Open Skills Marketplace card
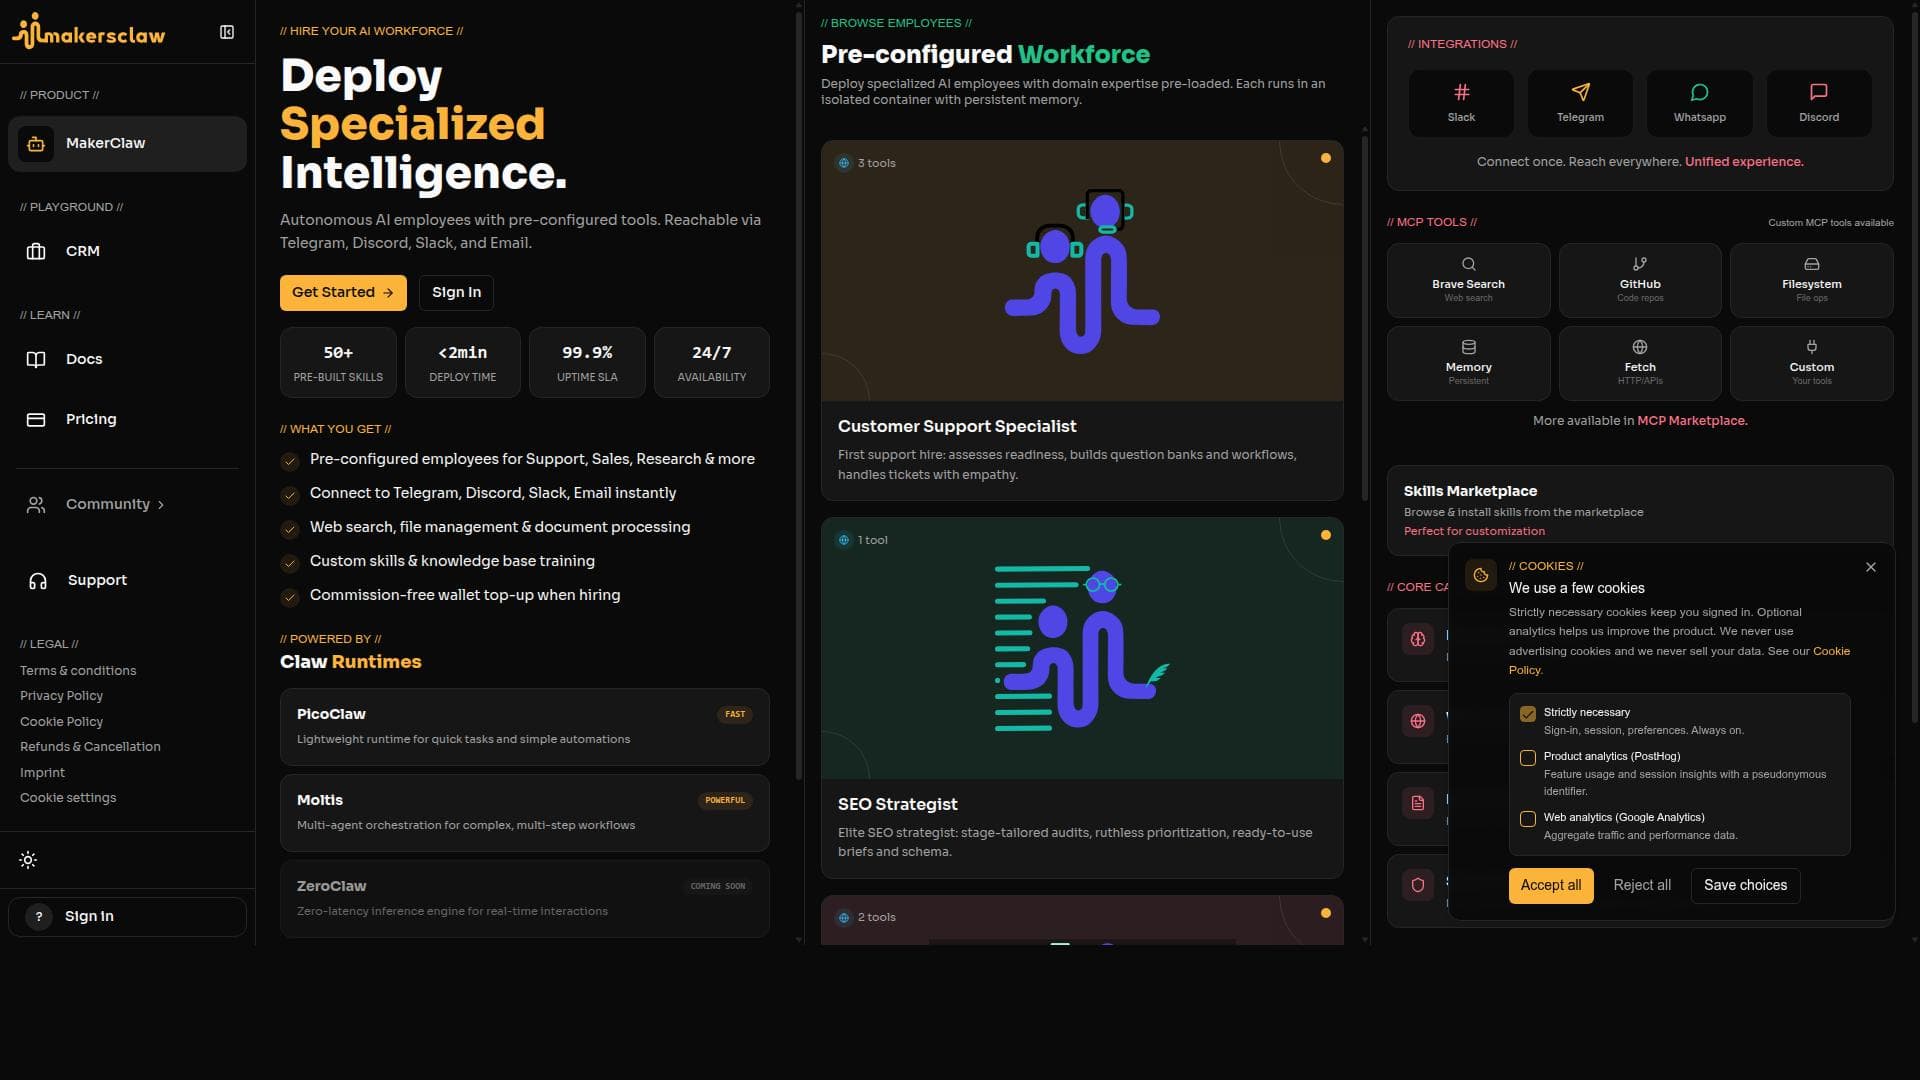 click(1640, 511)
